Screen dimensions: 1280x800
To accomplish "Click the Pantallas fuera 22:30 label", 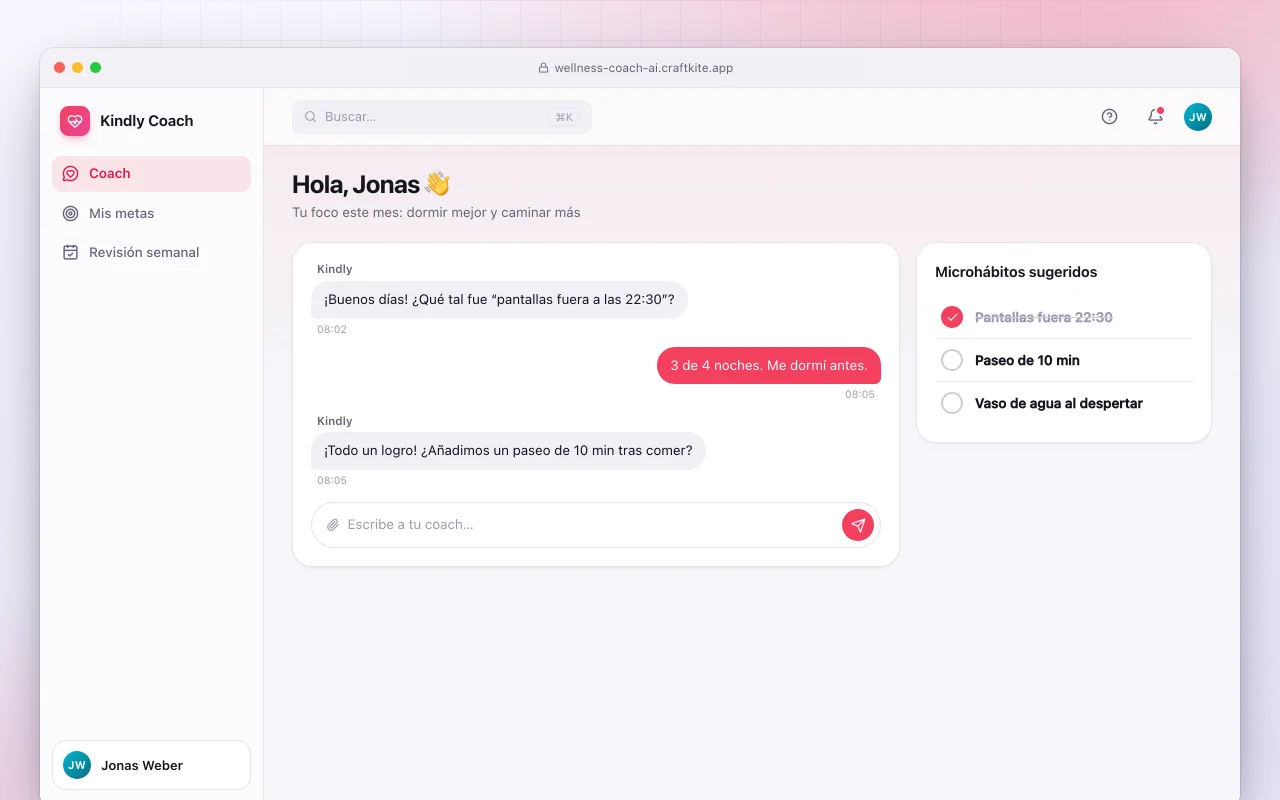I will click(1044, 317).
